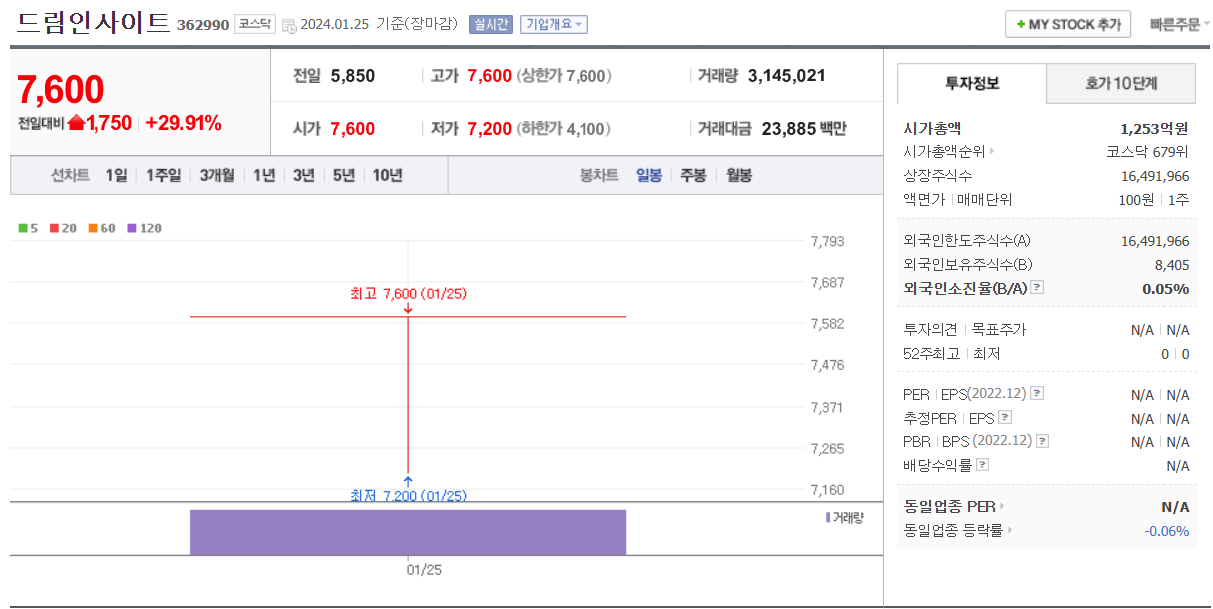The image size is (1213, 609).
Task: Click the stock code 362990
Action: coord(203,25)
